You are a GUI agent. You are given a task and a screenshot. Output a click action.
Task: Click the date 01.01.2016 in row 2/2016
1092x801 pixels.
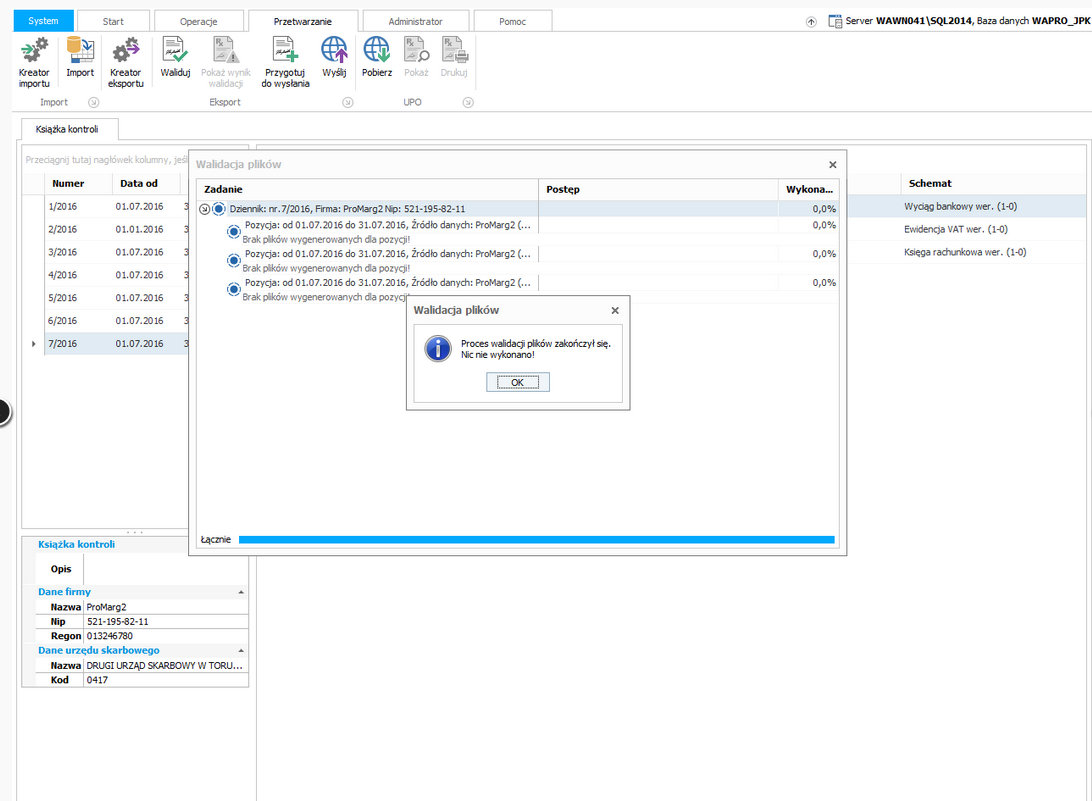click(x=139, y=229)
